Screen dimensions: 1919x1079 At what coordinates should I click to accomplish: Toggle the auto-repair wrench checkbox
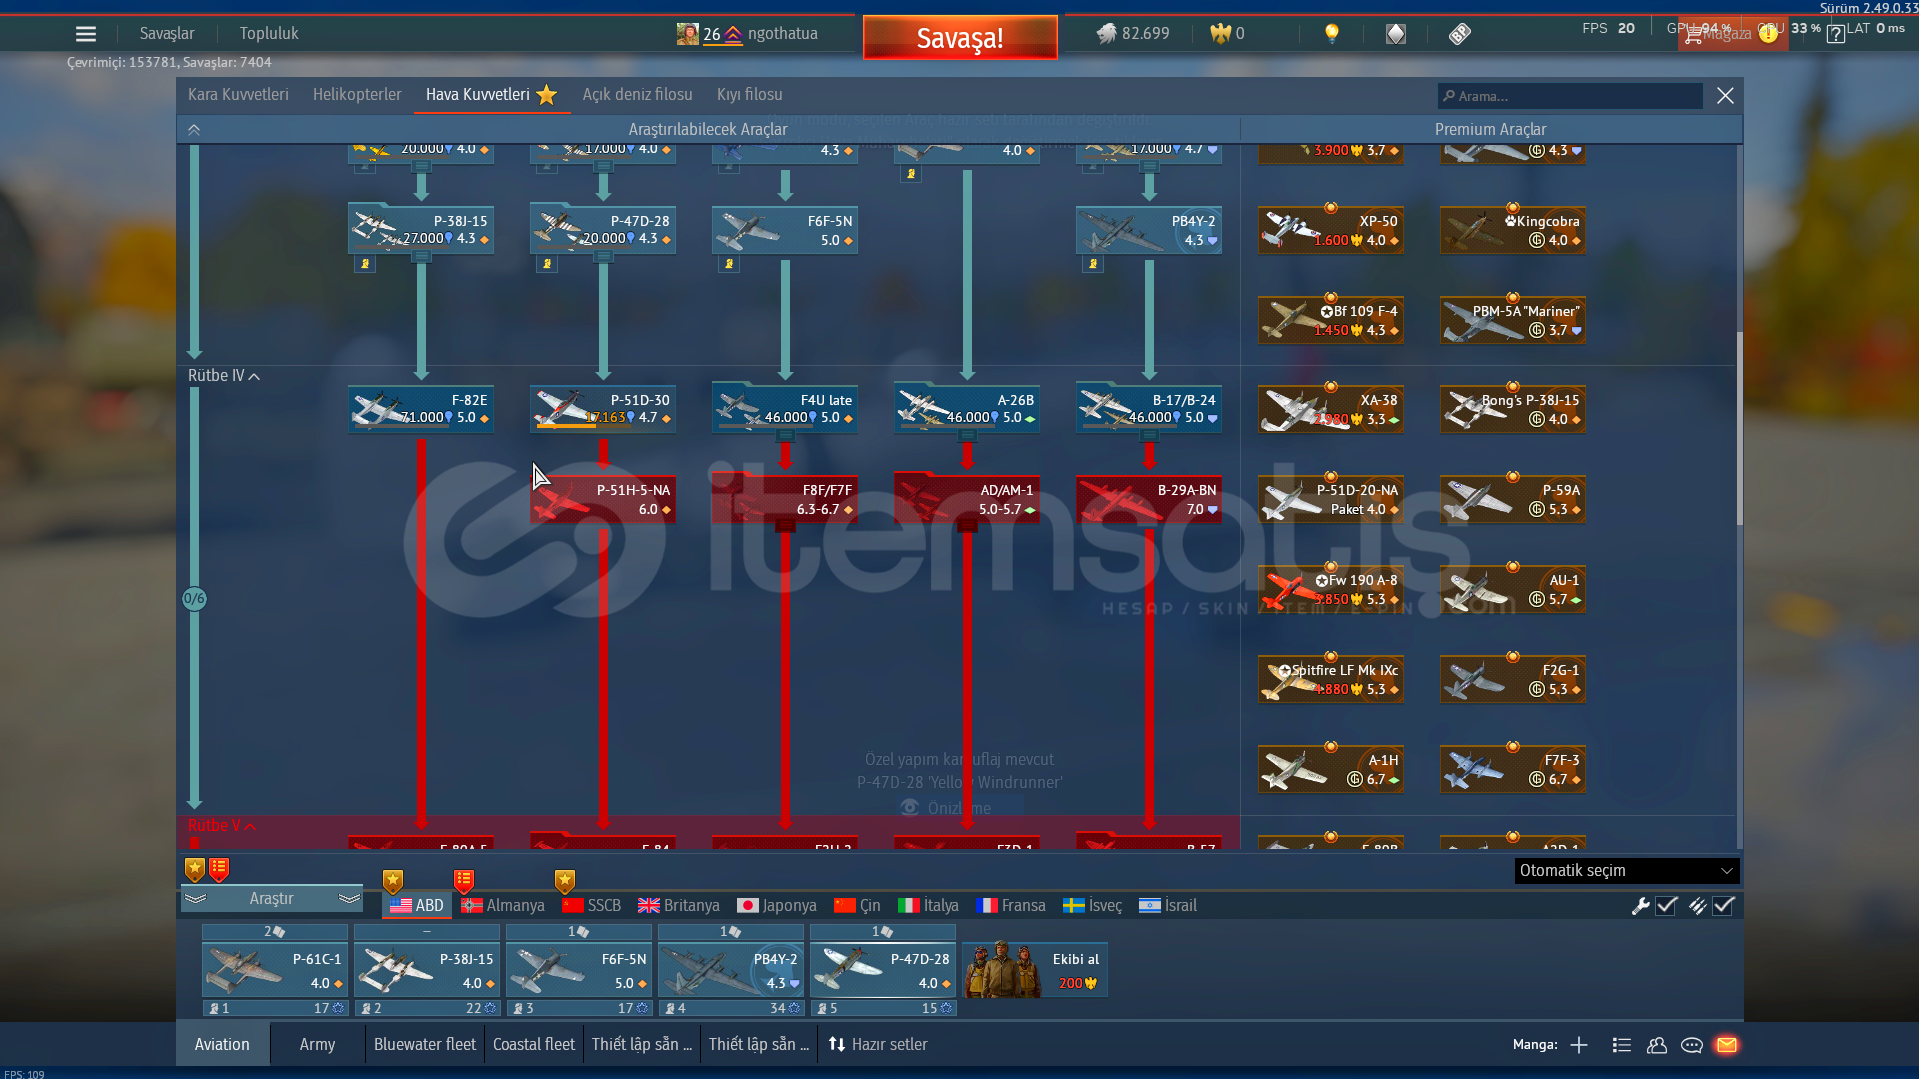coord(1667,906)
